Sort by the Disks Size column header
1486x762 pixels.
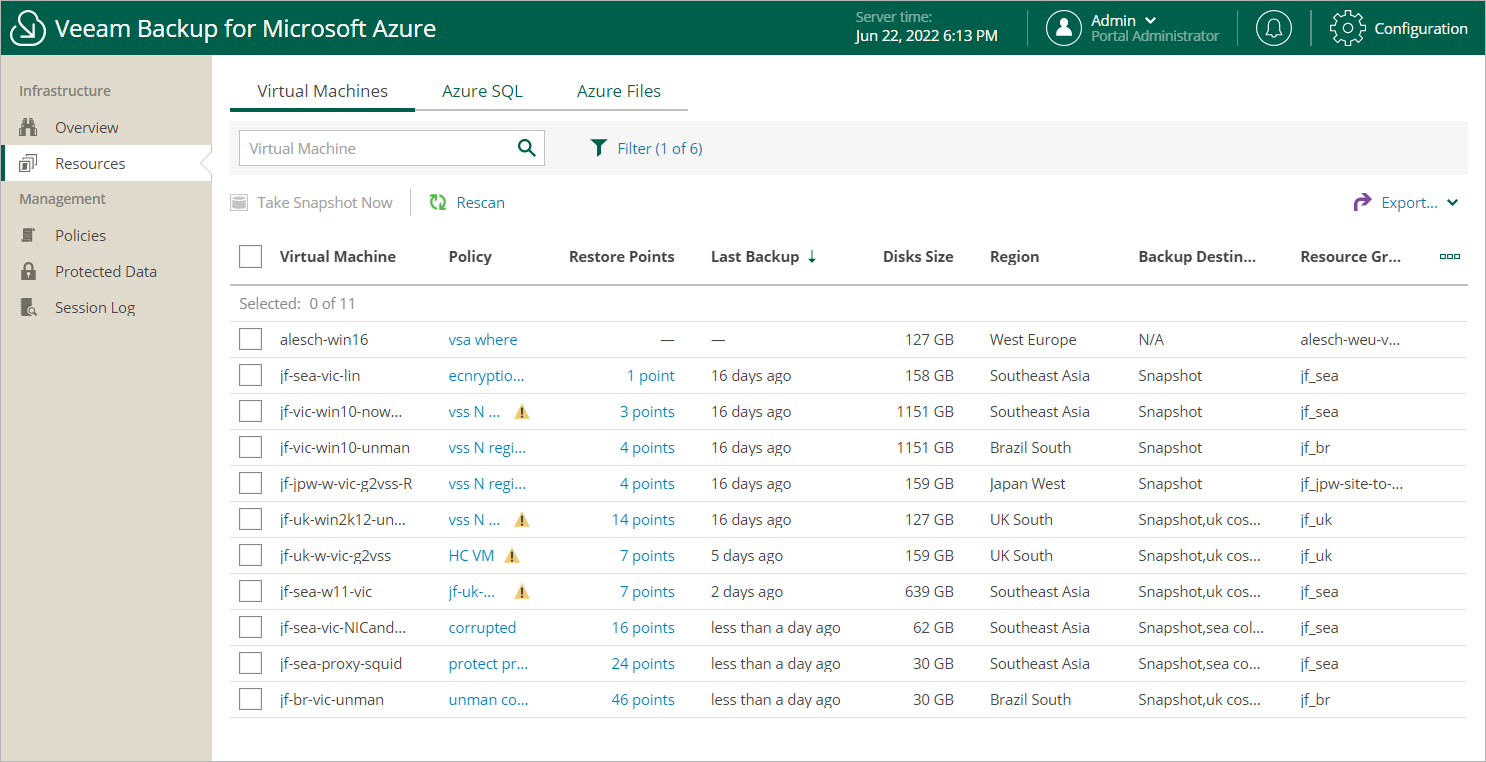(x=918, y=256)
